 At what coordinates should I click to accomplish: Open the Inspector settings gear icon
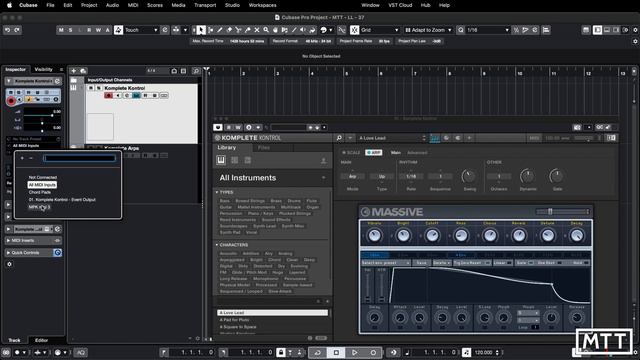pos(9,264)
